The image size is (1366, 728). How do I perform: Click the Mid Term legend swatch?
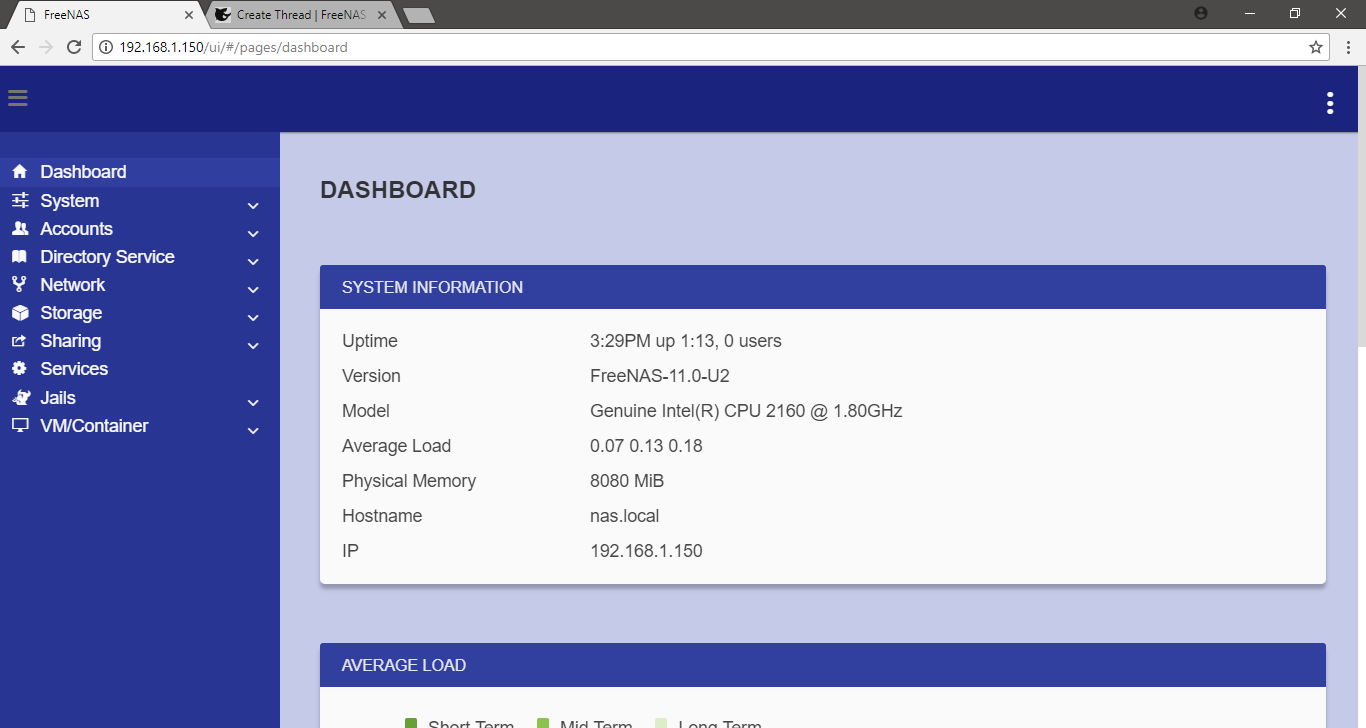(543, 723)
